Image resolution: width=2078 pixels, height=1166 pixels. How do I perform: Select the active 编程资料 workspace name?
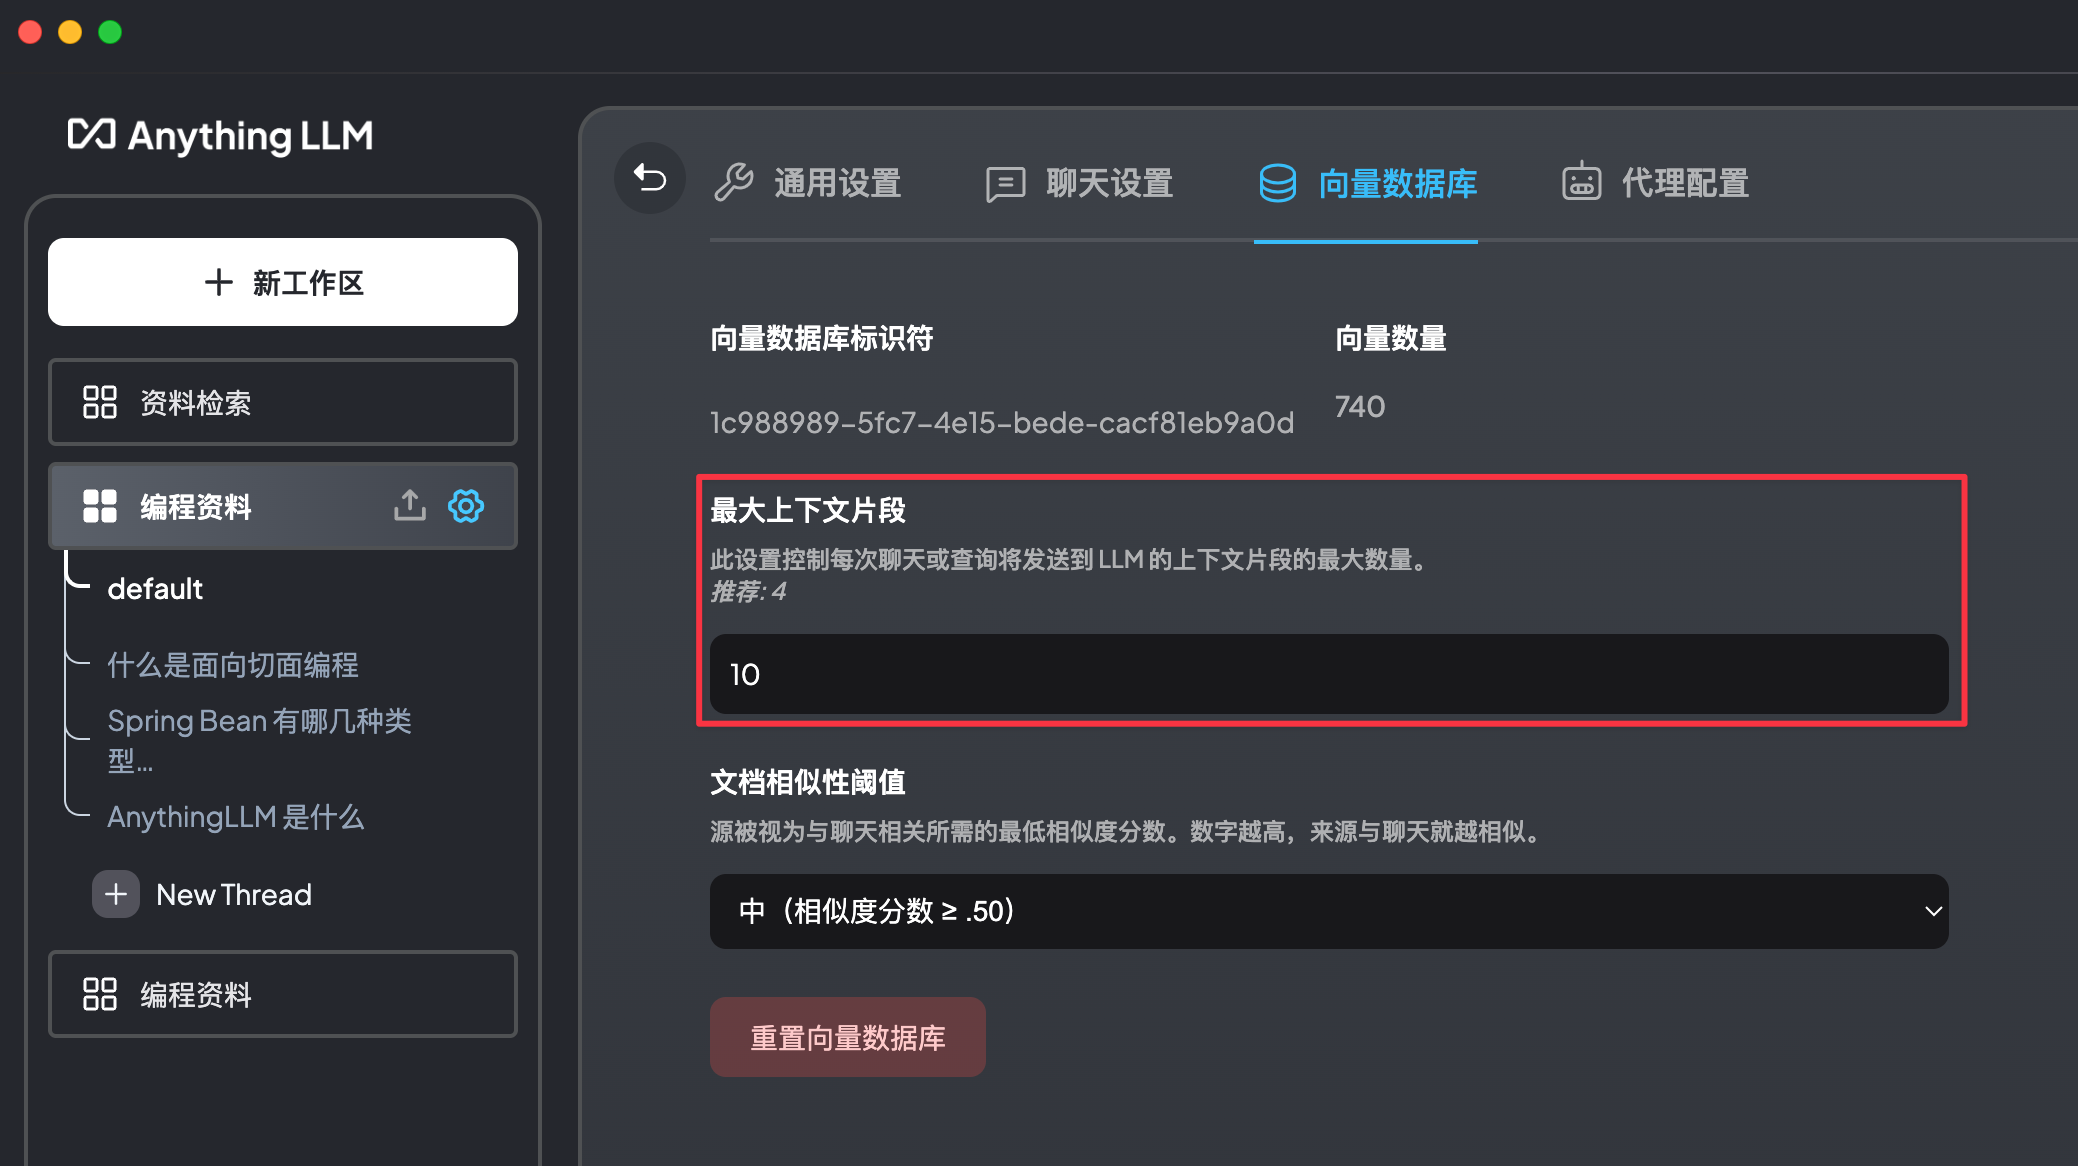196,507
